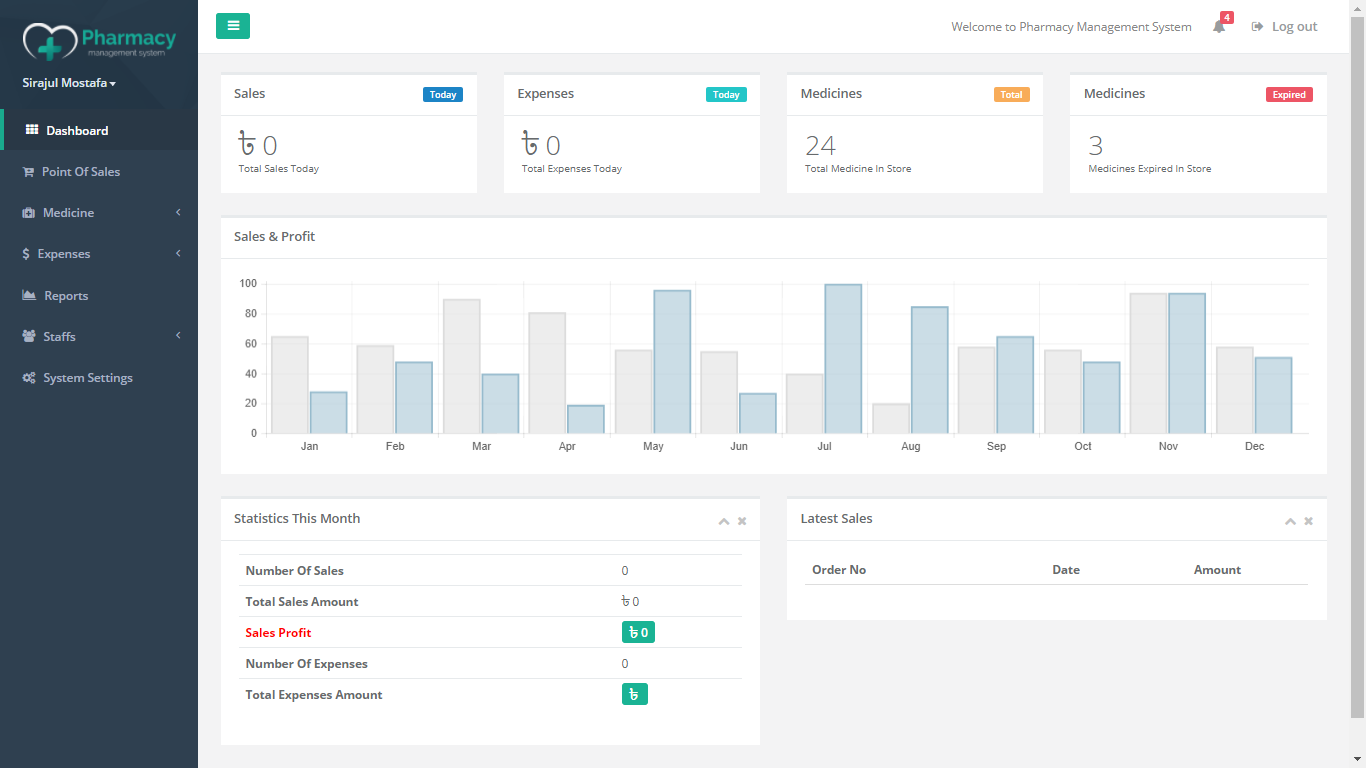Click the gears icon beside System Settings
Image resolution: width=1366 pixels, height=768 pixels.
[29, 378]
